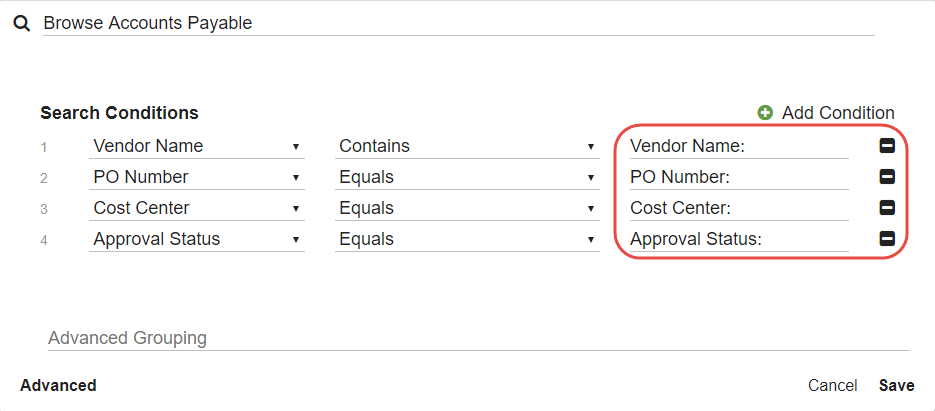The height and width of the screenshot is (411, 935).
Task: Open the PO Number field dropdown
Action: click(197, 177)
